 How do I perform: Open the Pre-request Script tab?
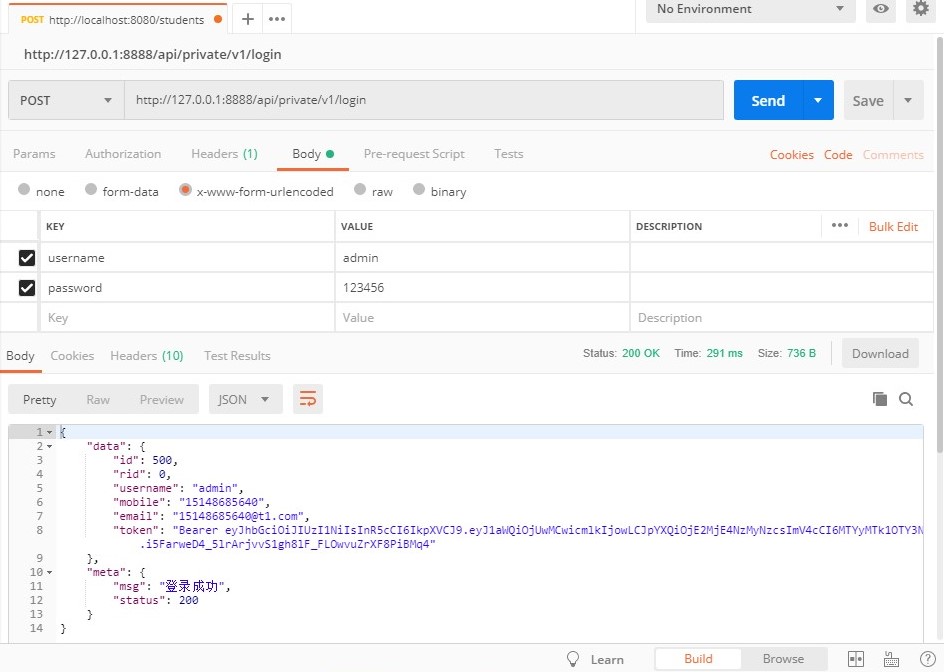click(x=414, y=154)
